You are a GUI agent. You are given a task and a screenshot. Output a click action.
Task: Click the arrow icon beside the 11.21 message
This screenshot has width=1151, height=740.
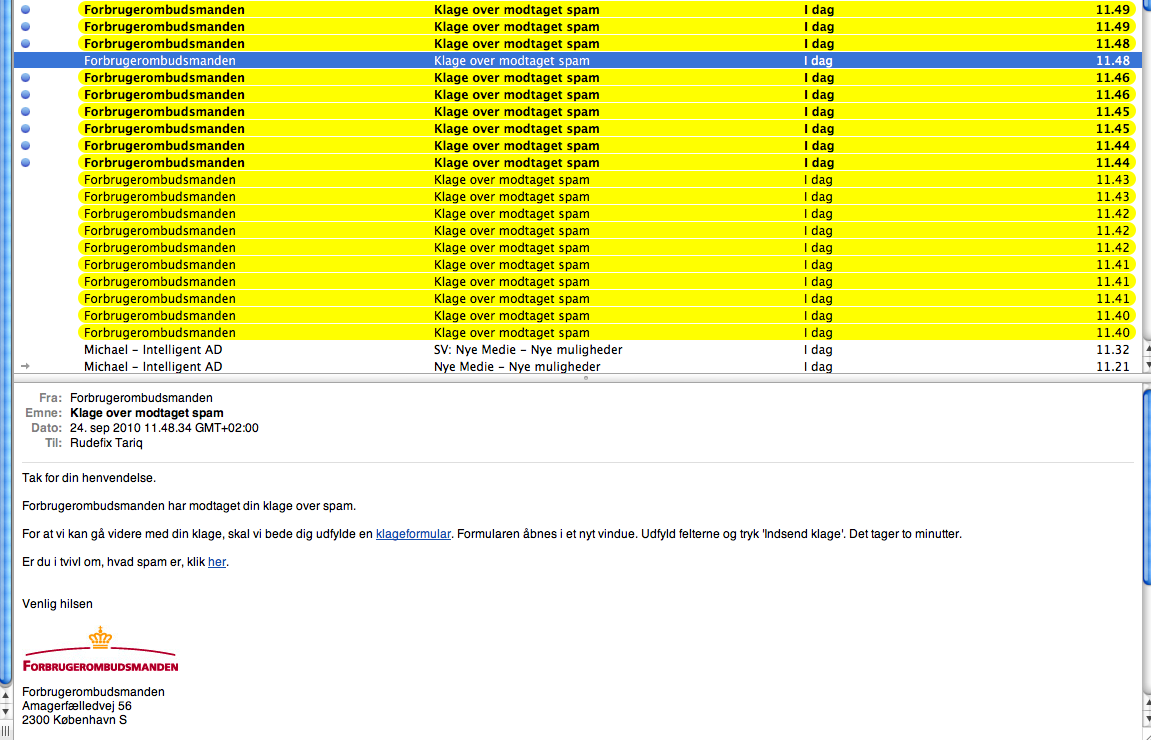click(x=25, y=367)
